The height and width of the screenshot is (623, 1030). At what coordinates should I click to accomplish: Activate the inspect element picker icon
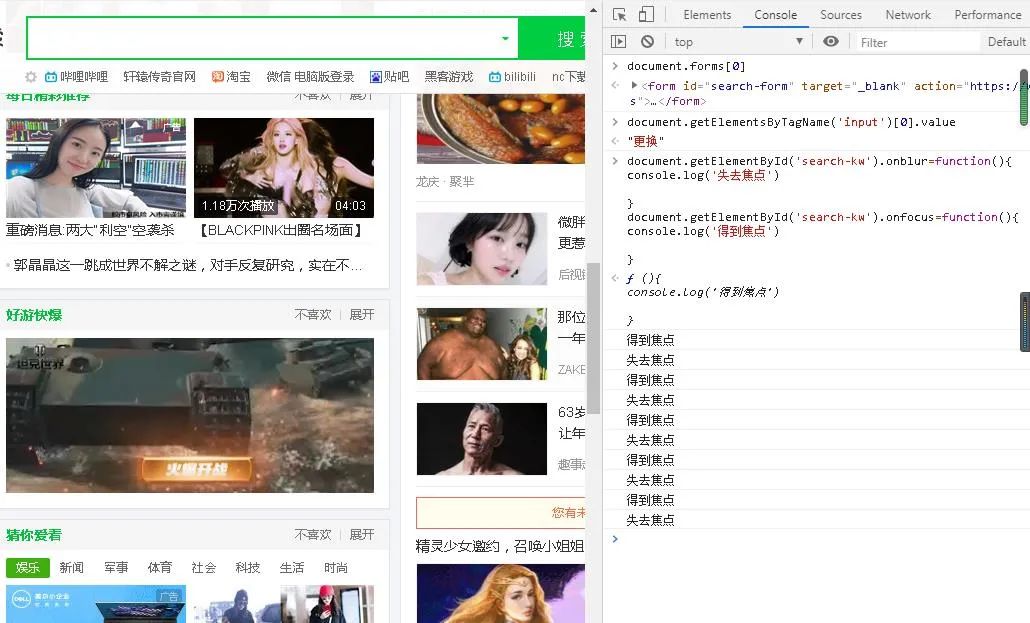pos(619,14)
